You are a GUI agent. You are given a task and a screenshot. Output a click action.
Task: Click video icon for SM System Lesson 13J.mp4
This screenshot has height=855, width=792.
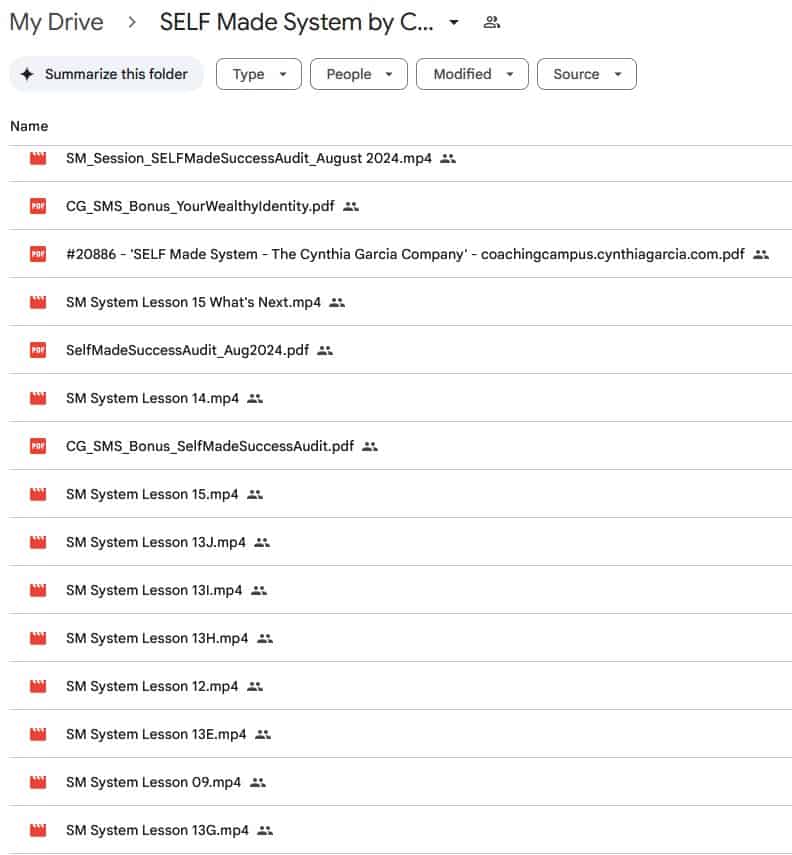click(38, 542)
